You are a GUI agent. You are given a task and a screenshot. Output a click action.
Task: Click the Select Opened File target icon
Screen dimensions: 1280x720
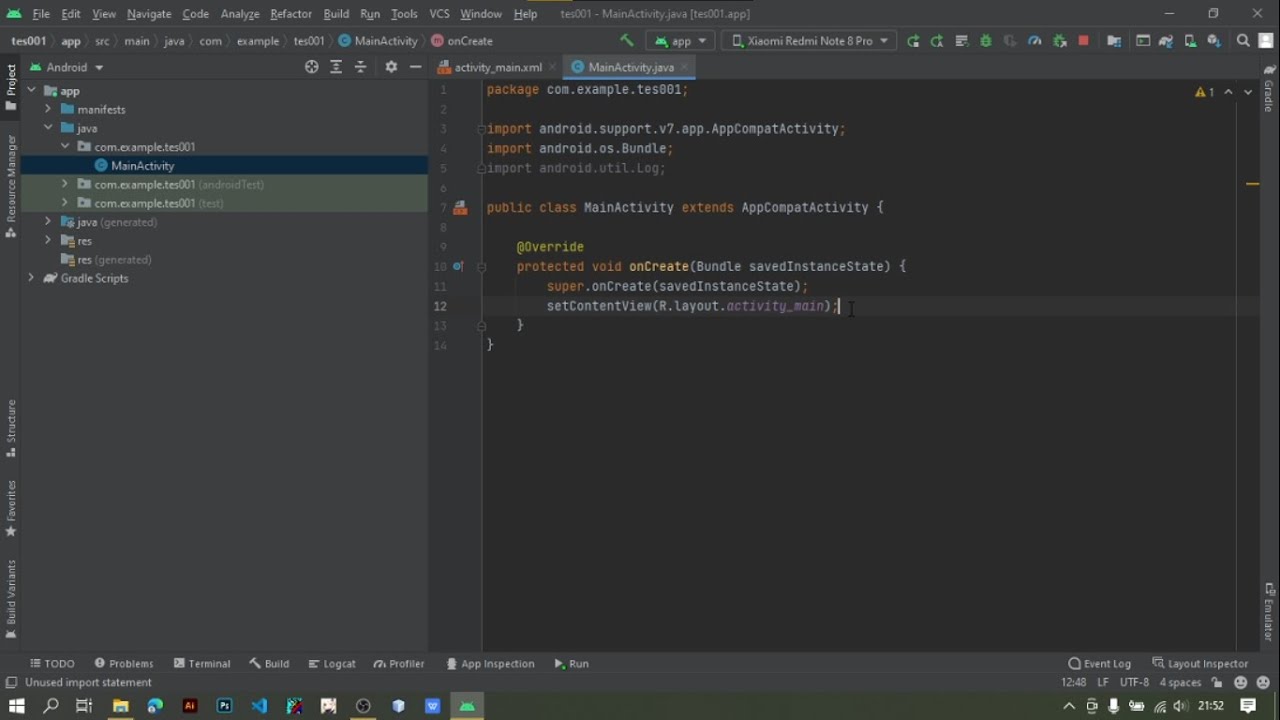(312, 67)
